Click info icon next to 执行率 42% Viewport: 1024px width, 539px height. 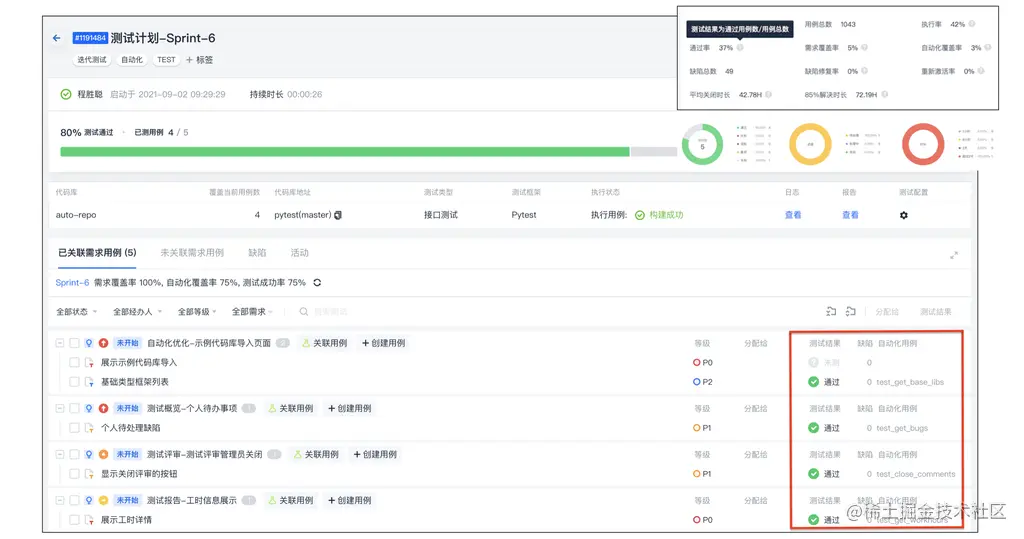(x=972, y=24)
